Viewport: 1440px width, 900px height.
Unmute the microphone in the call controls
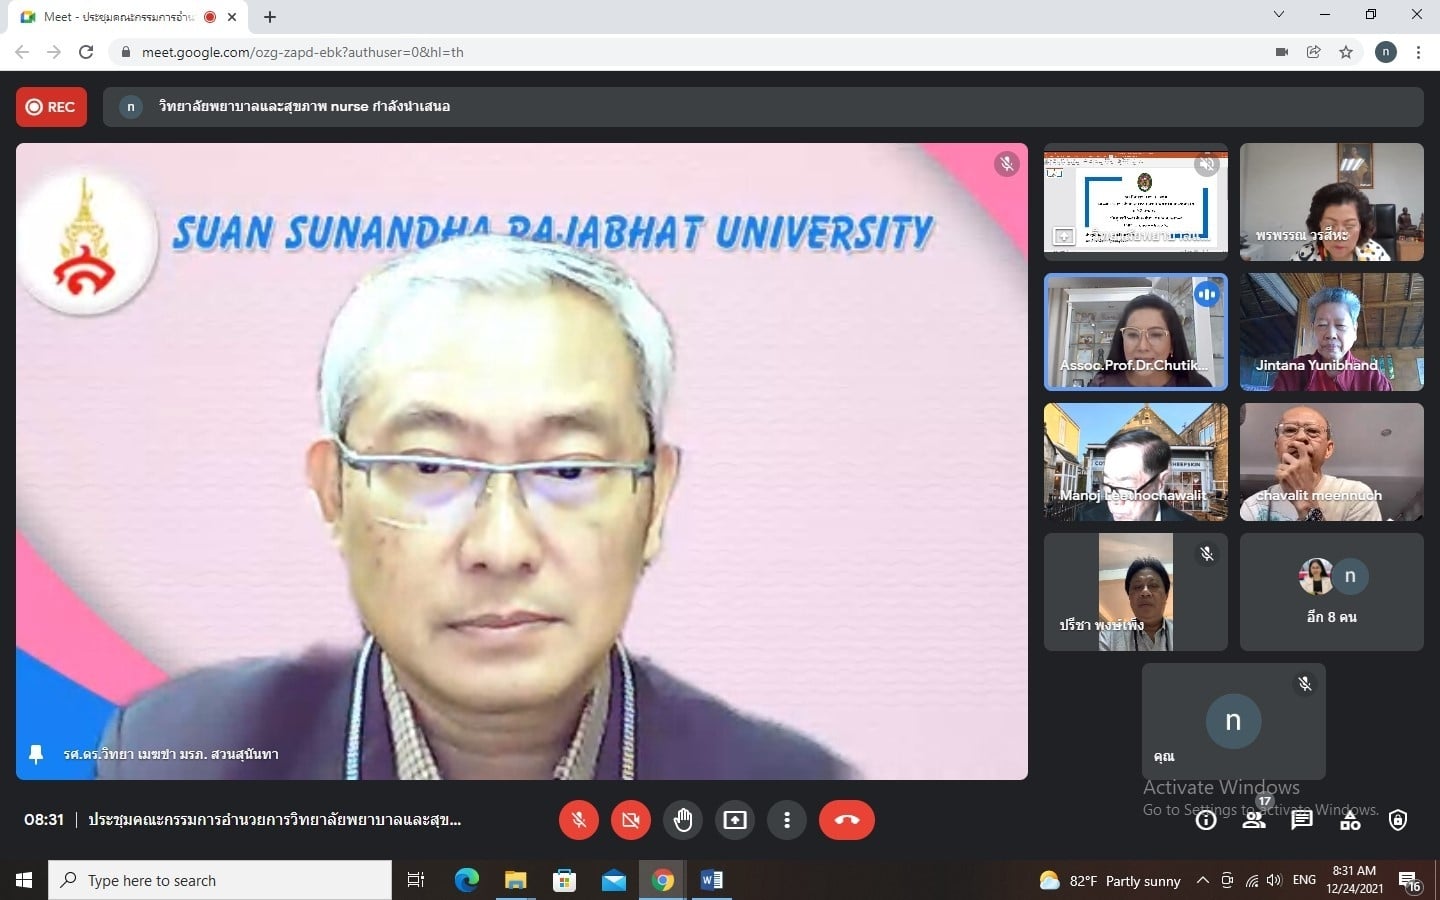tap(578, 820)
